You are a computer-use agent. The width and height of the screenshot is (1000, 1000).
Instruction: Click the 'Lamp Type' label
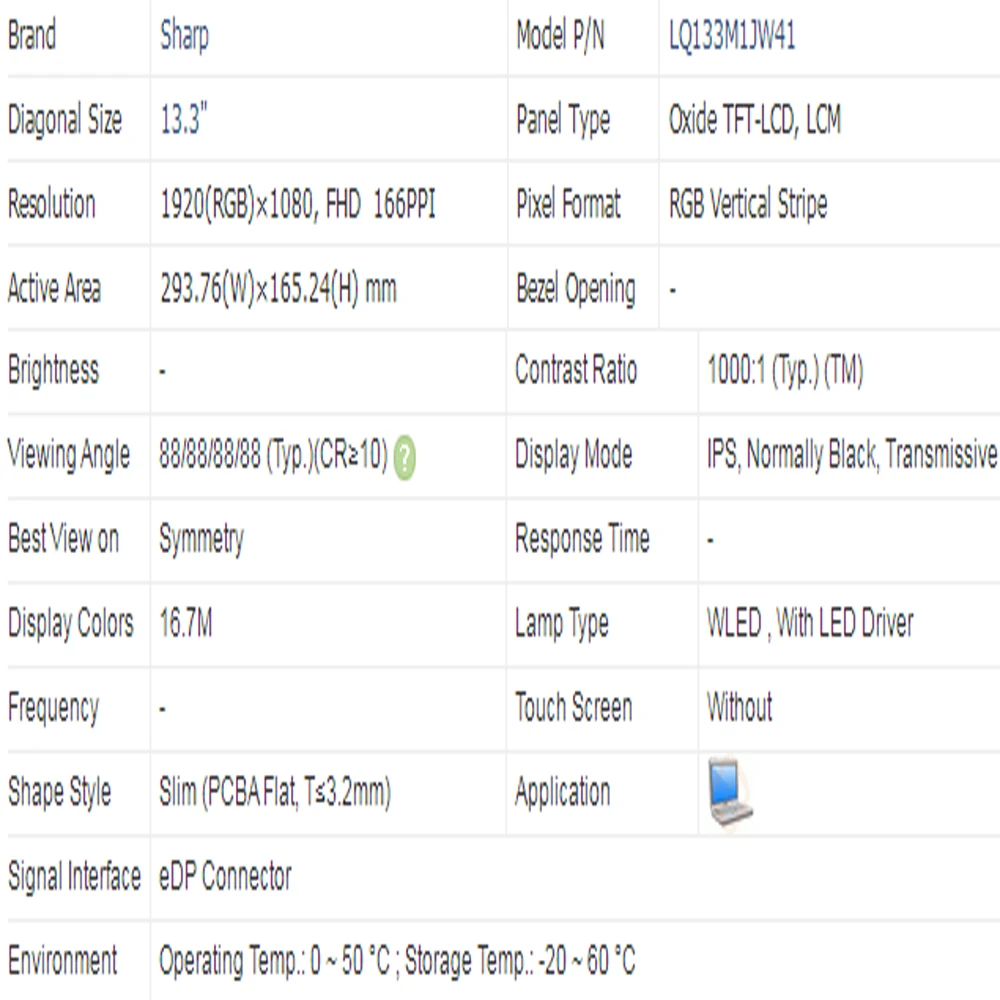(x=562, y=623)
